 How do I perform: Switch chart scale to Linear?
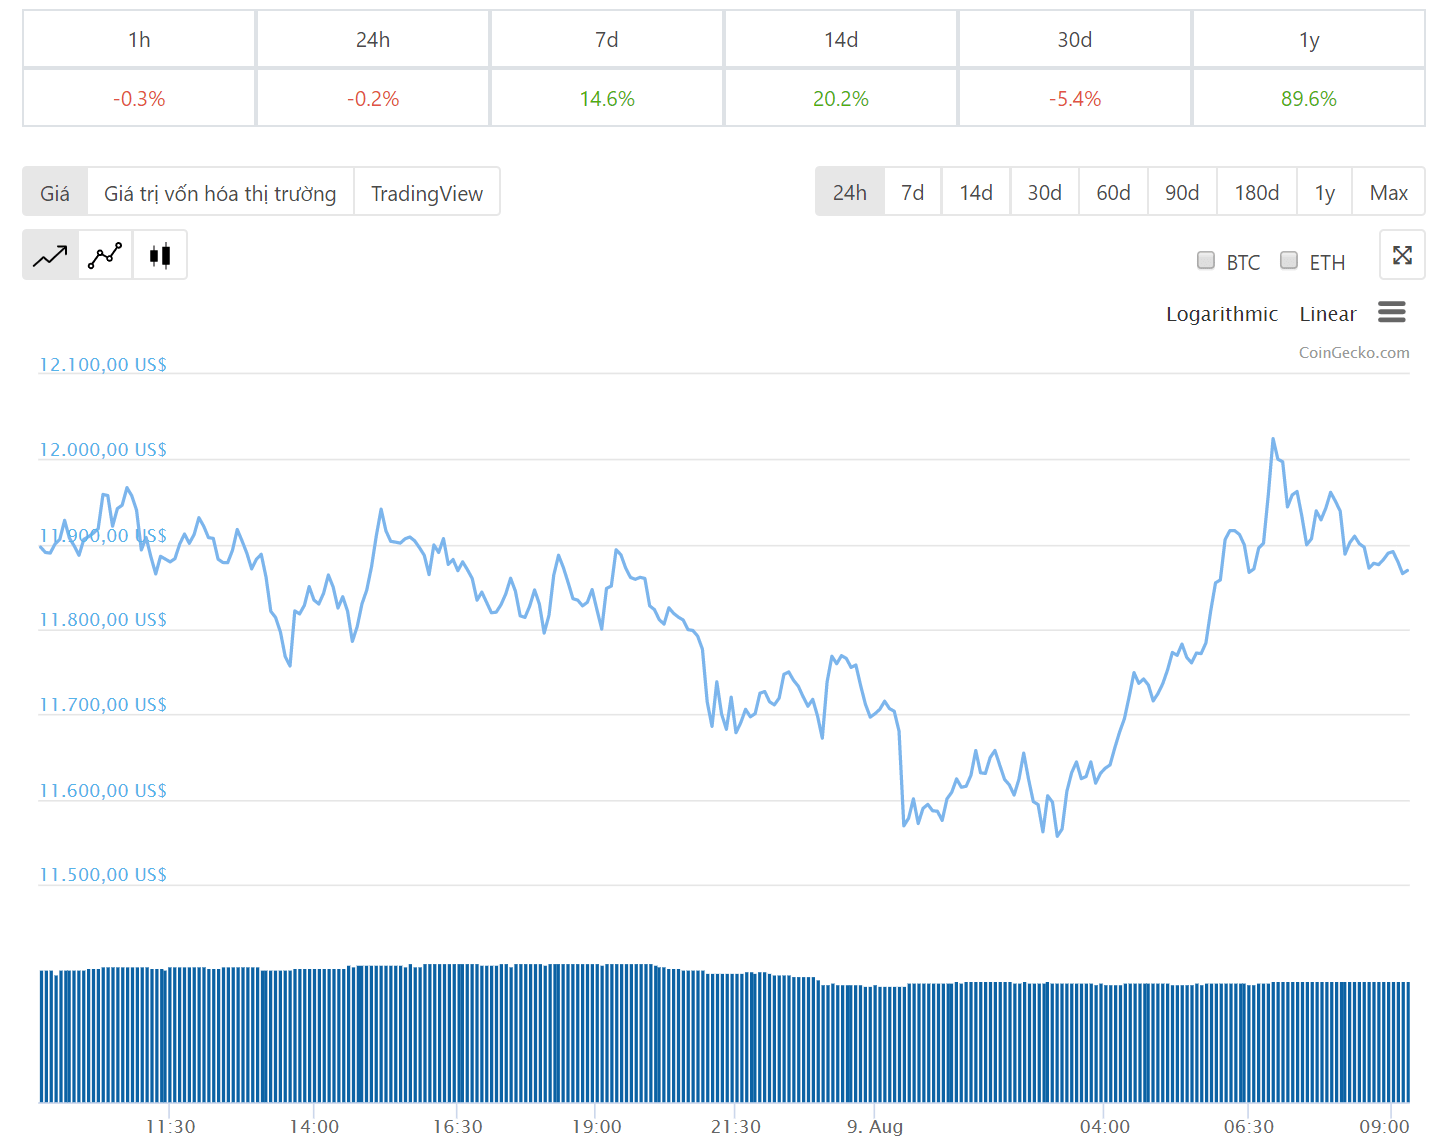(1328, 314)
